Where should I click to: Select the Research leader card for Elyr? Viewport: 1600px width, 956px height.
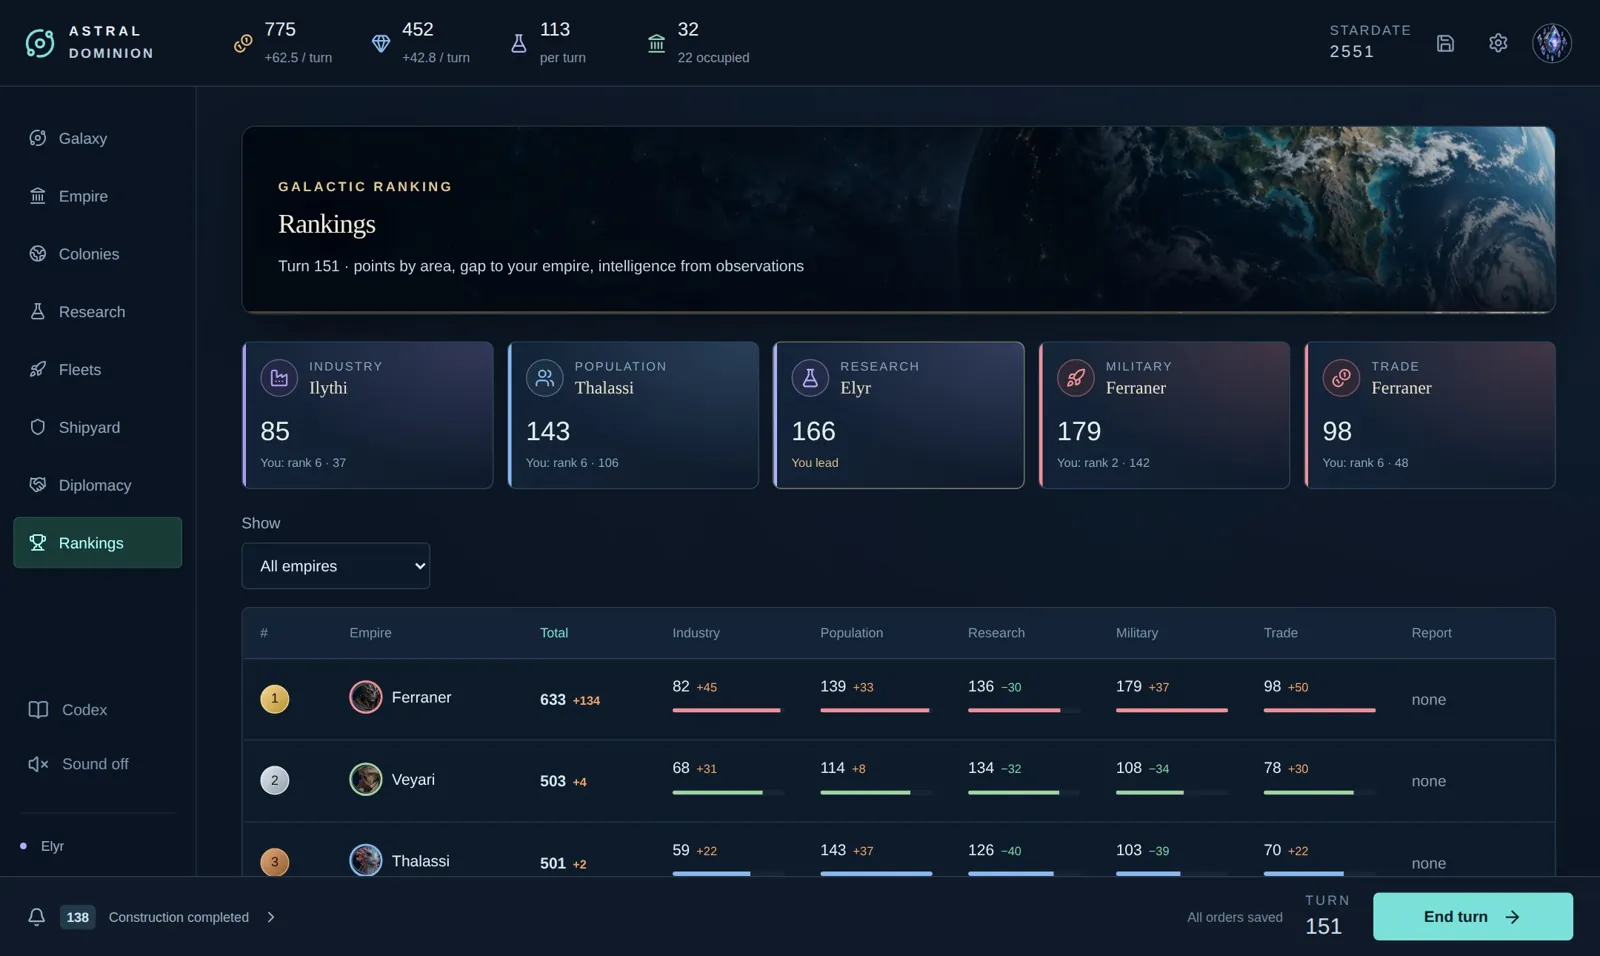[898, 415]
